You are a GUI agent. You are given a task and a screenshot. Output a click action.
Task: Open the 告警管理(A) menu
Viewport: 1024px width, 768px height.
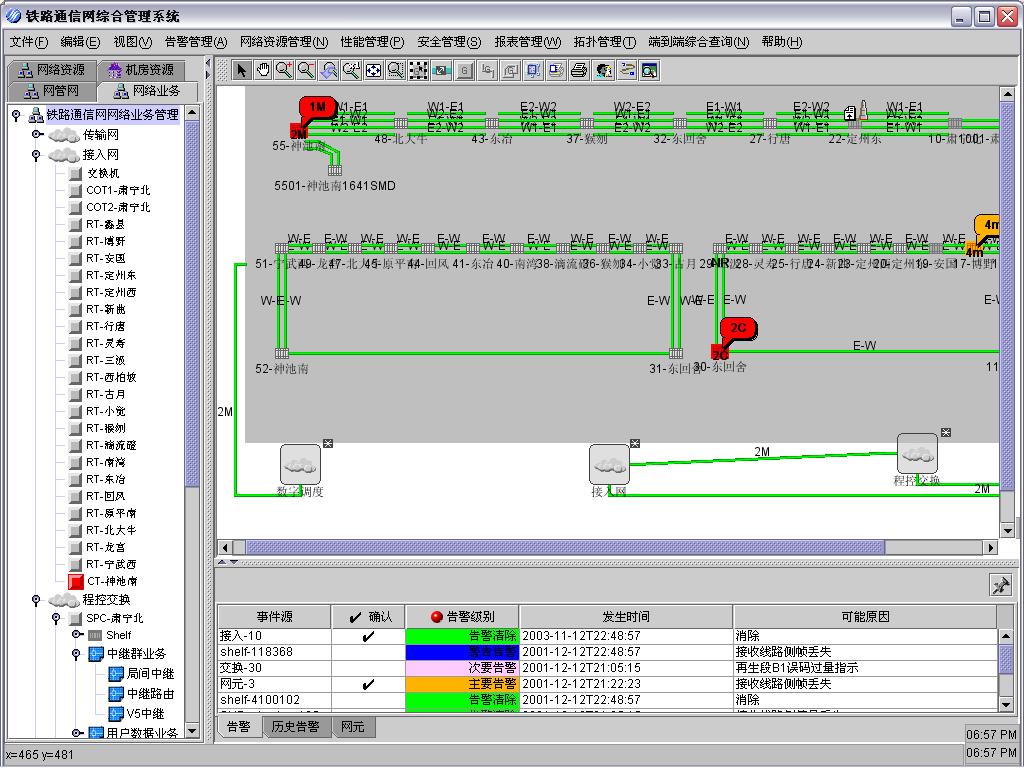[x=196, y=42]
